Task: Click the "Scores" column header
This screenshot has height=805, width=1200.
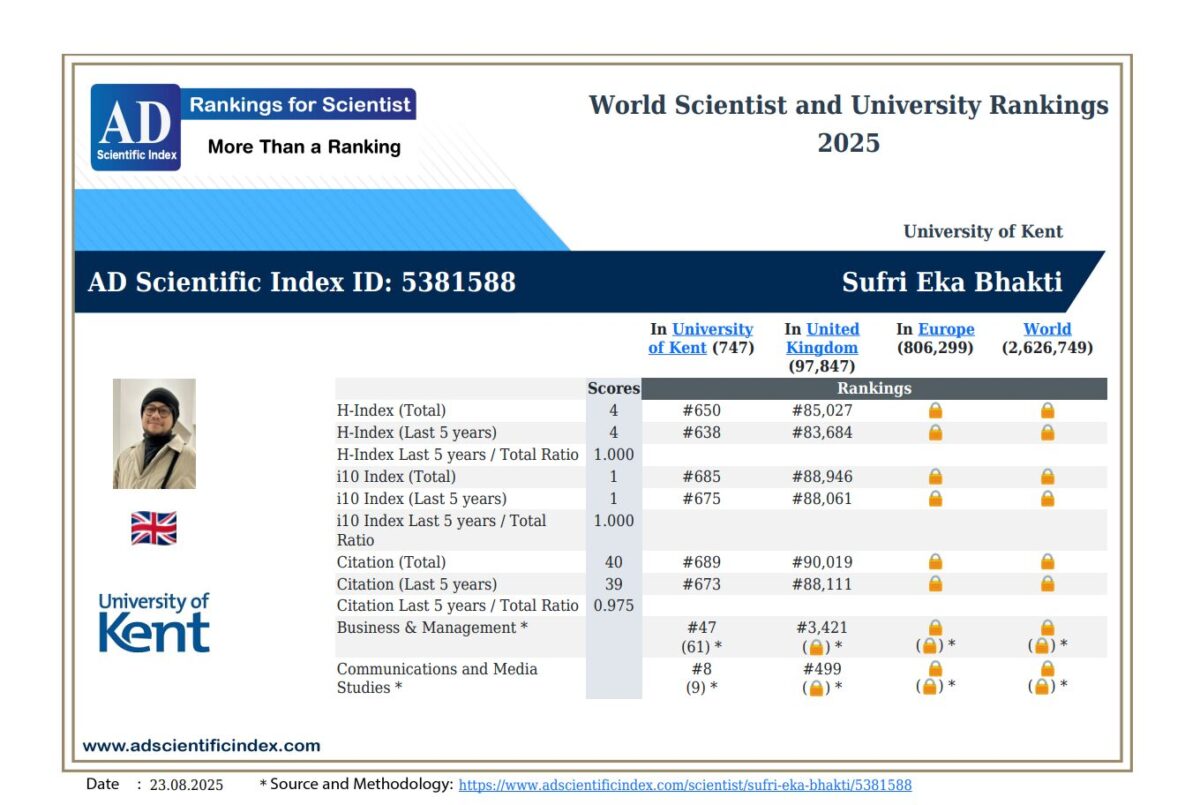Action: 613,388
